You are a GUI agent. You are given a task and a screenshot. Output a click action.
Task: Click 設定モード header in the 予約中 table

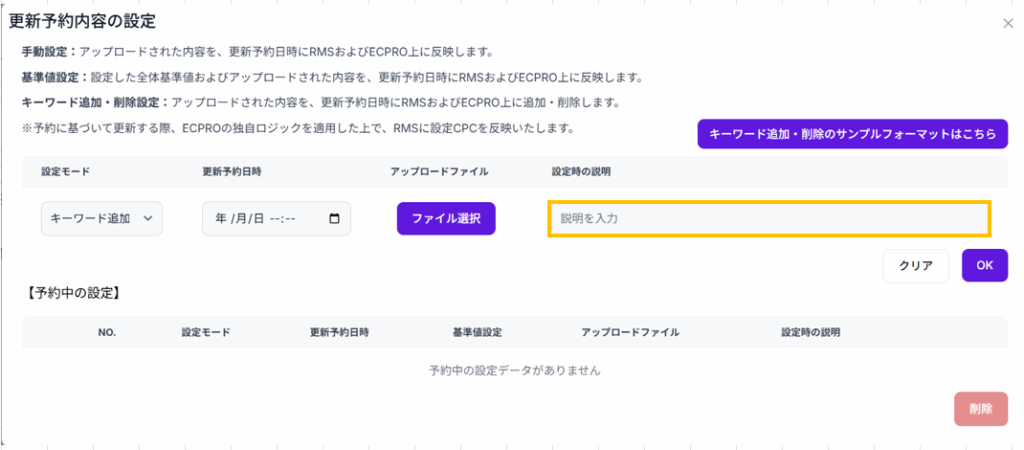(x=206, y=332)
